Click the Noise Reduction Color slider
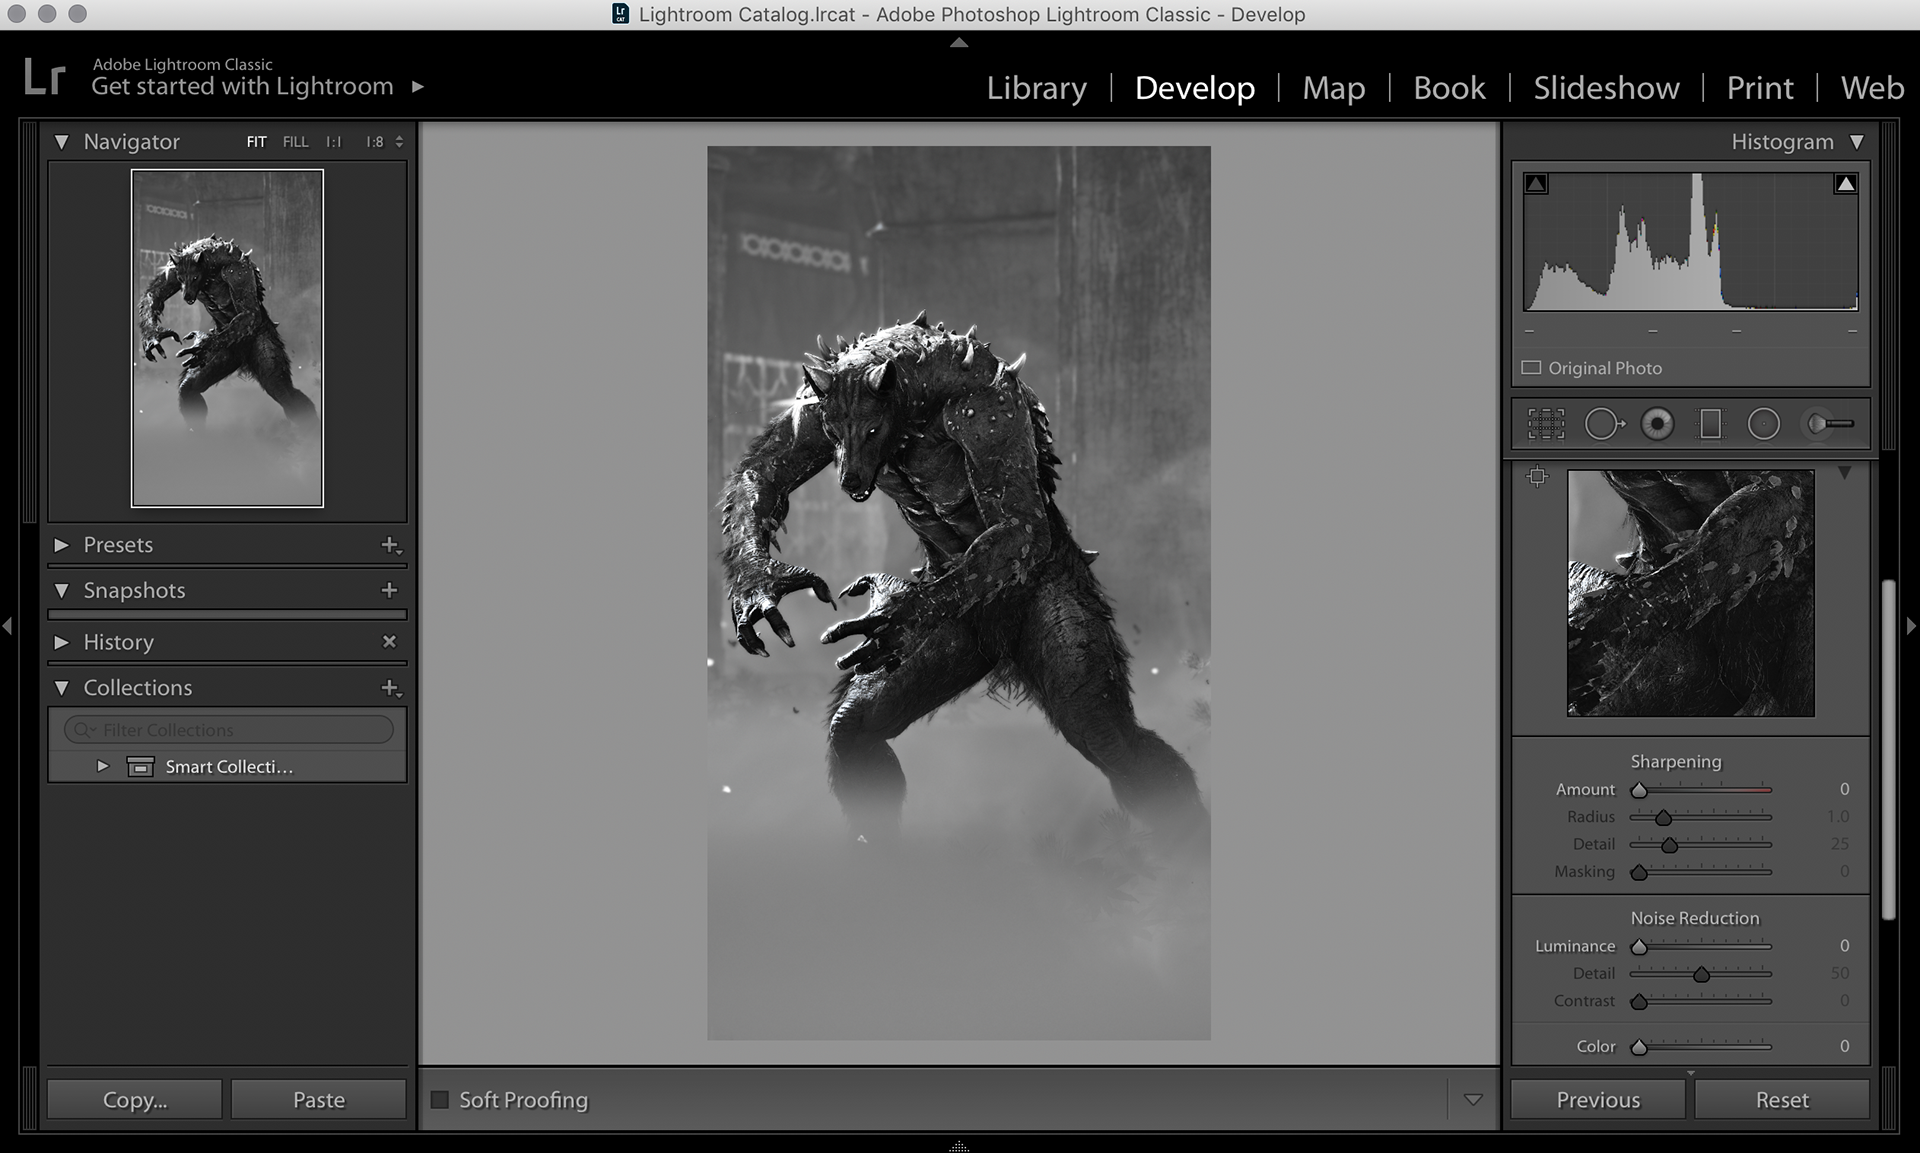The image size is (1920, 1153). (x=1701, y=1047)
